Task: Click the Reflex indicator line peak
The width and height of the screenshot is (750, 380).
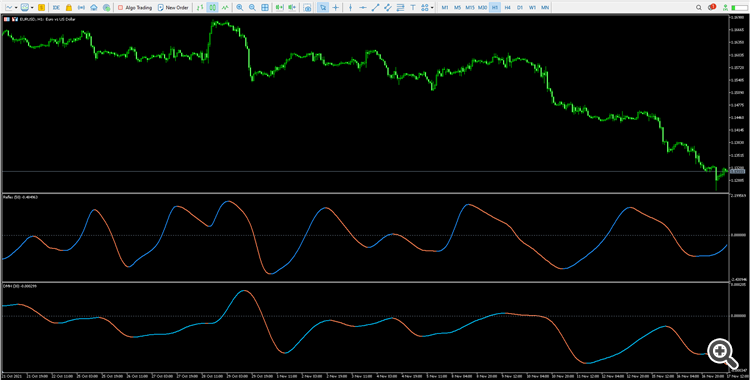Action: [x=229, y=201]
